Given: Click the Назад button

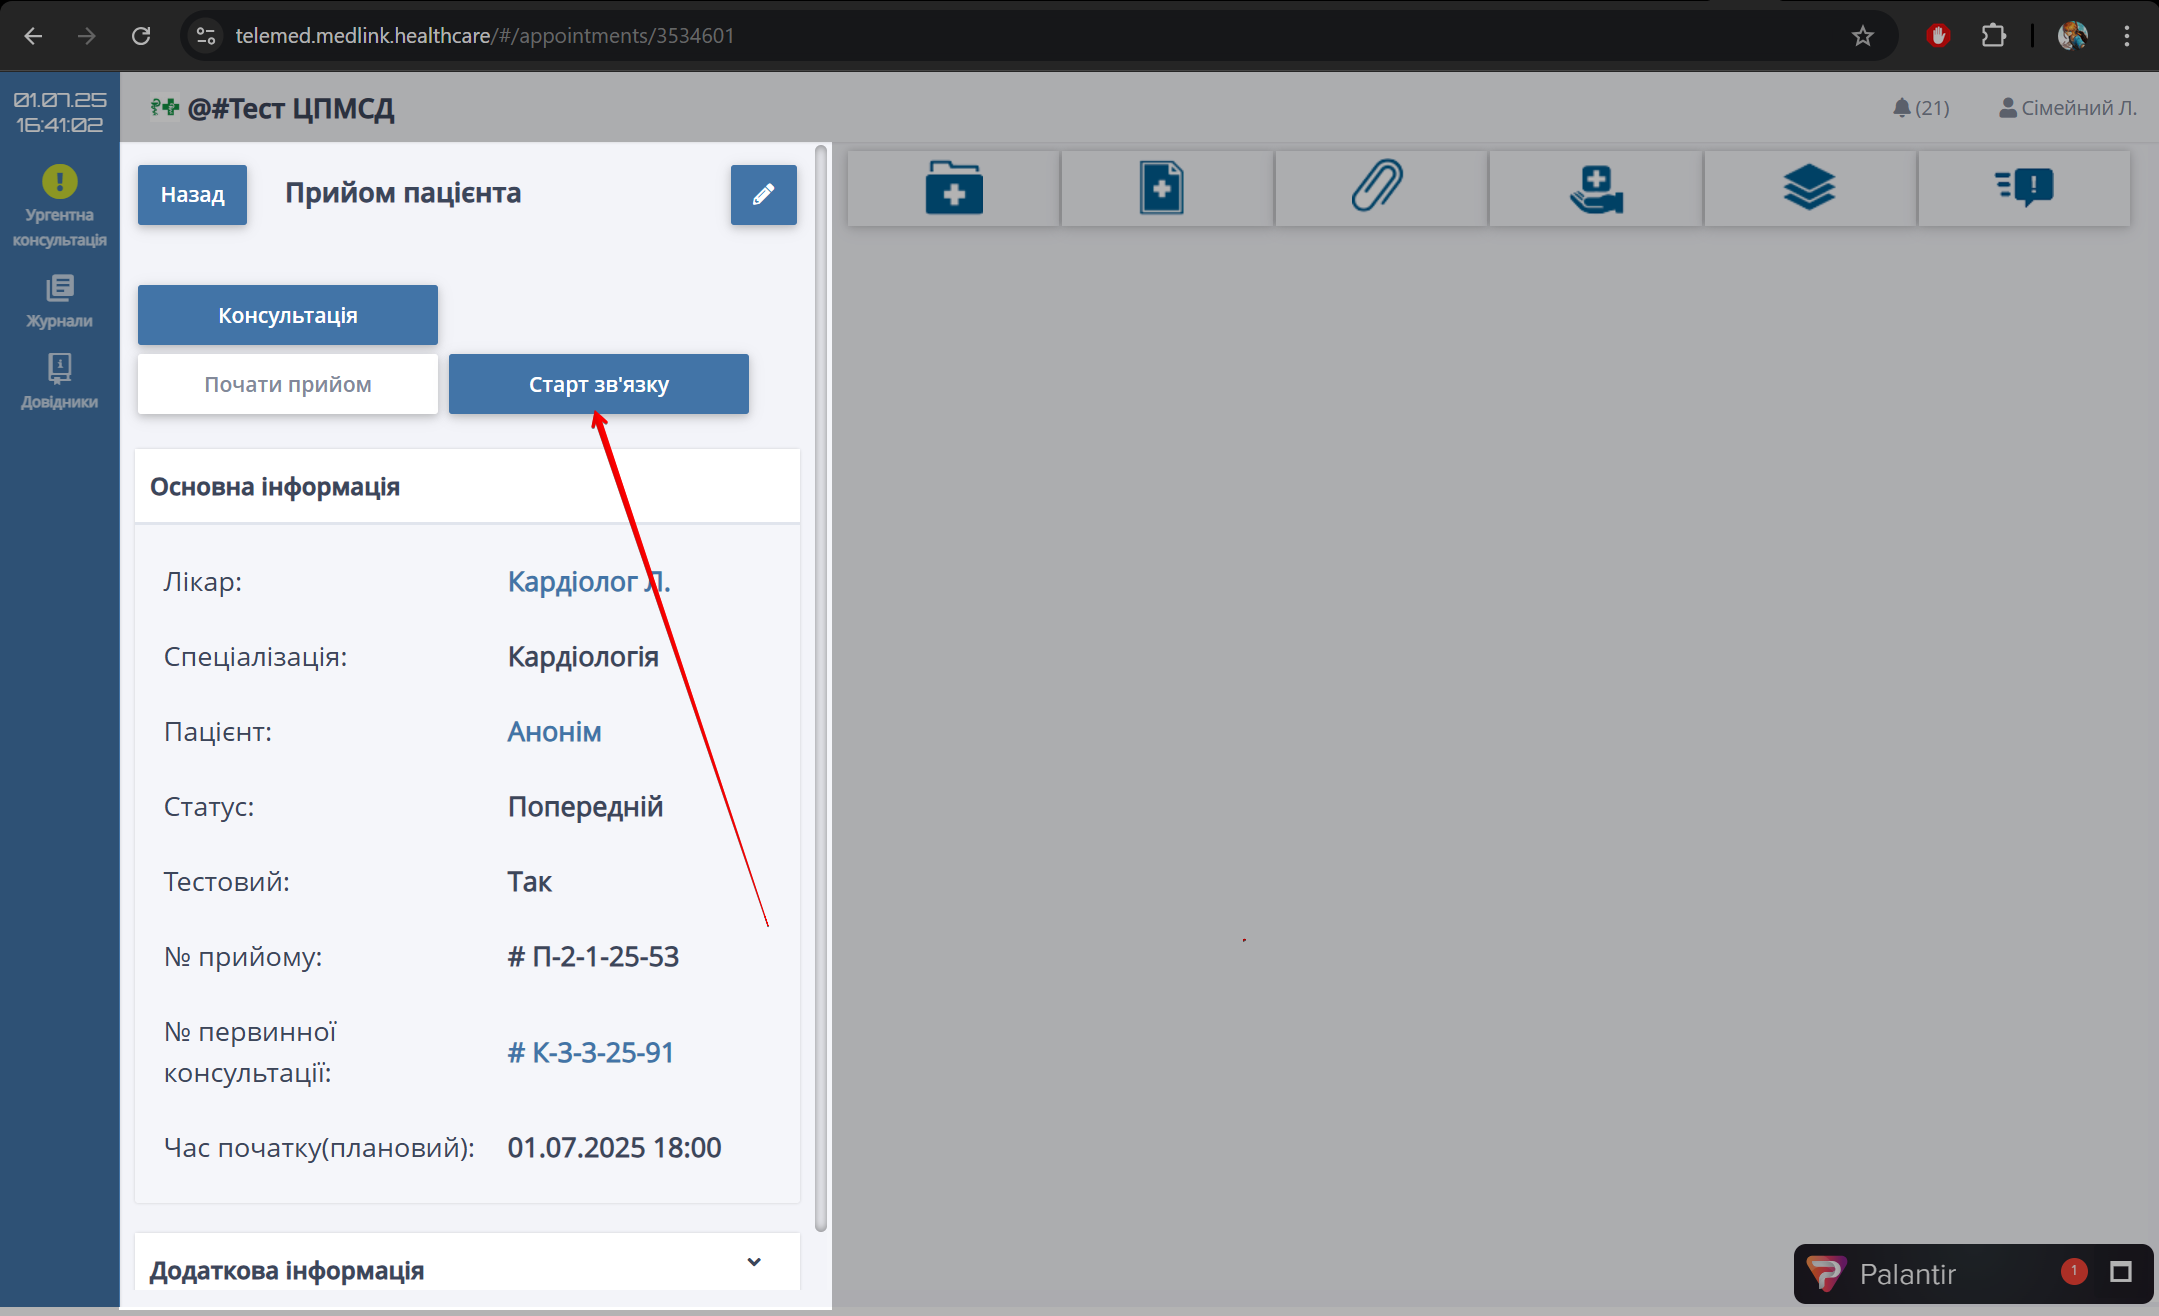Looking at the screenshot, I should [192, 195].
